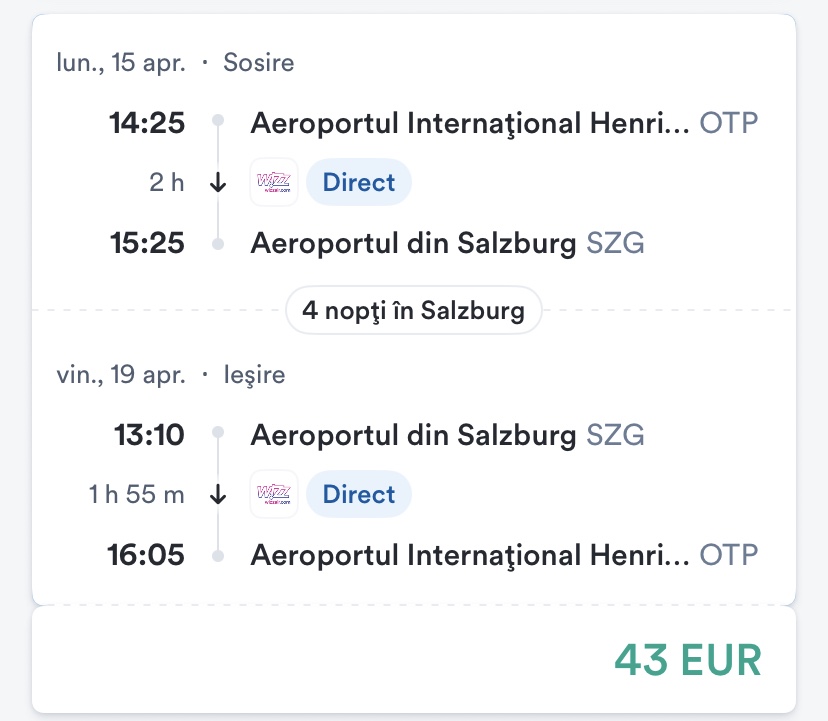Click the outbound flight down arrow icon
Viewport: 828px width, 721px height.
coord(218,183)
